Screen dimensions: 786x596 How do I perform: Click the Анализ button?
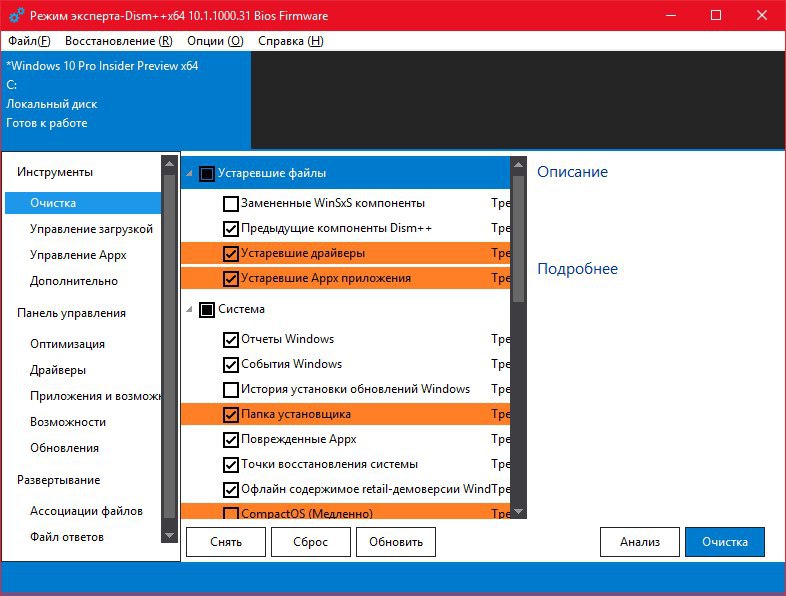click(640, 542)
